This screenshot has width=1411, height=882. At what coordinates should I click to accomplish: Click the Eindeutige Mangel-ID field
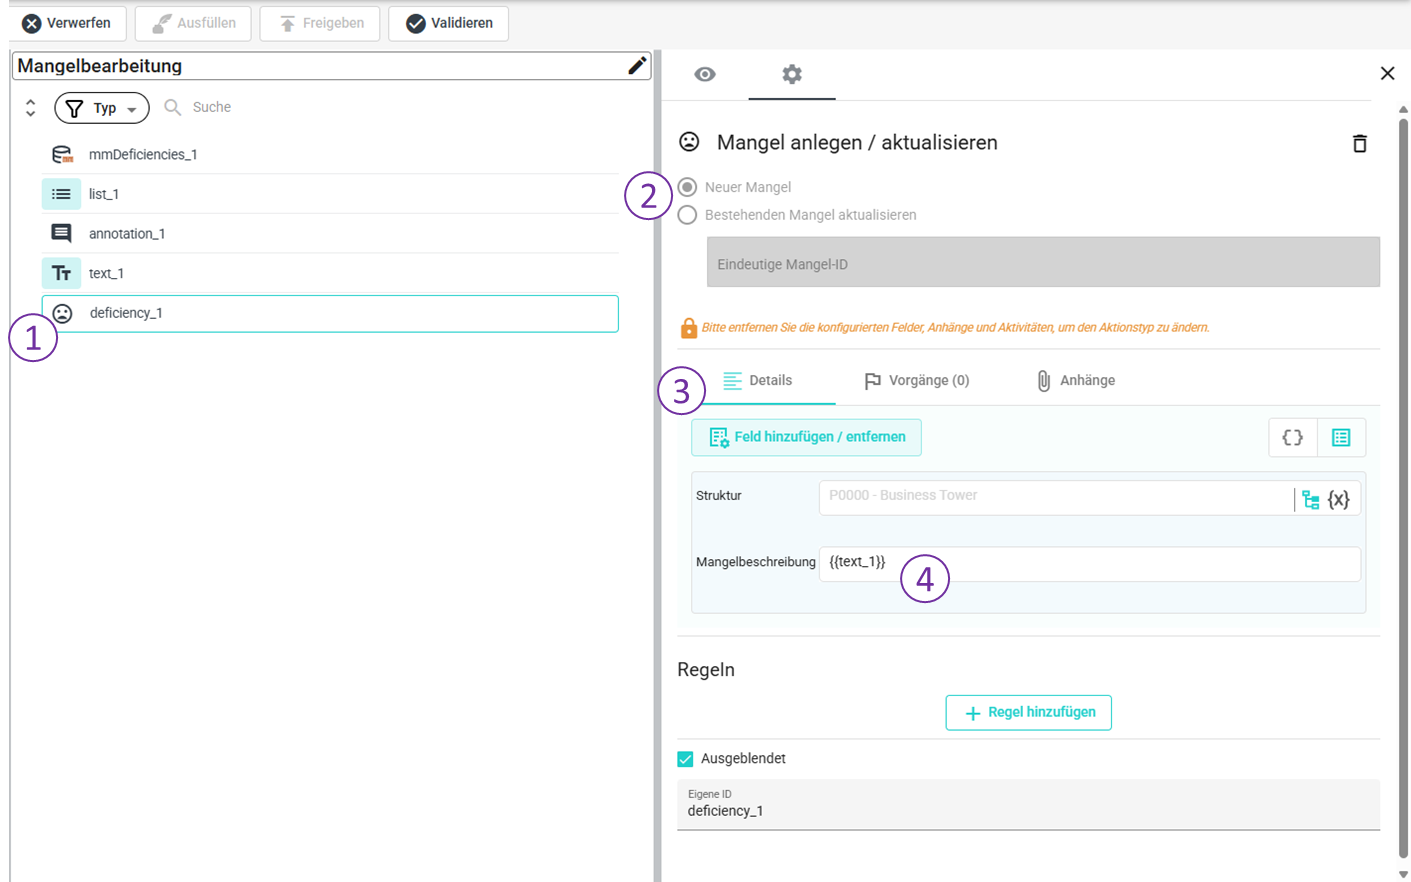click(1043, 262)
